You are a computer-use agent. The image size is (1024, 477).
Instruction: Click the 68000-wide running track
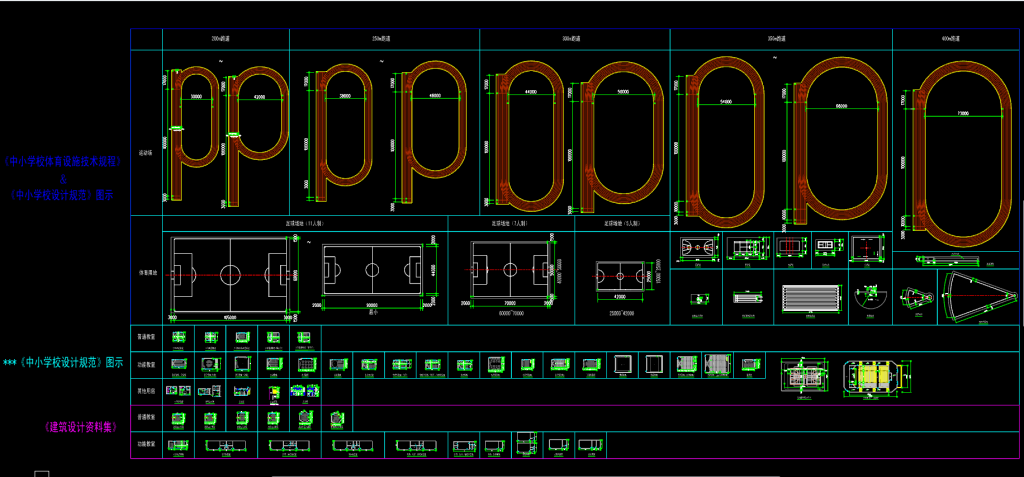[841, 140]
